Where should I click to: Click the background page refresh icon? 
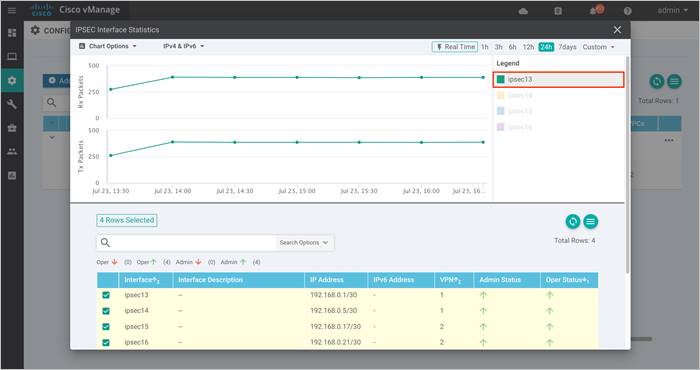[x=657, y=81]
